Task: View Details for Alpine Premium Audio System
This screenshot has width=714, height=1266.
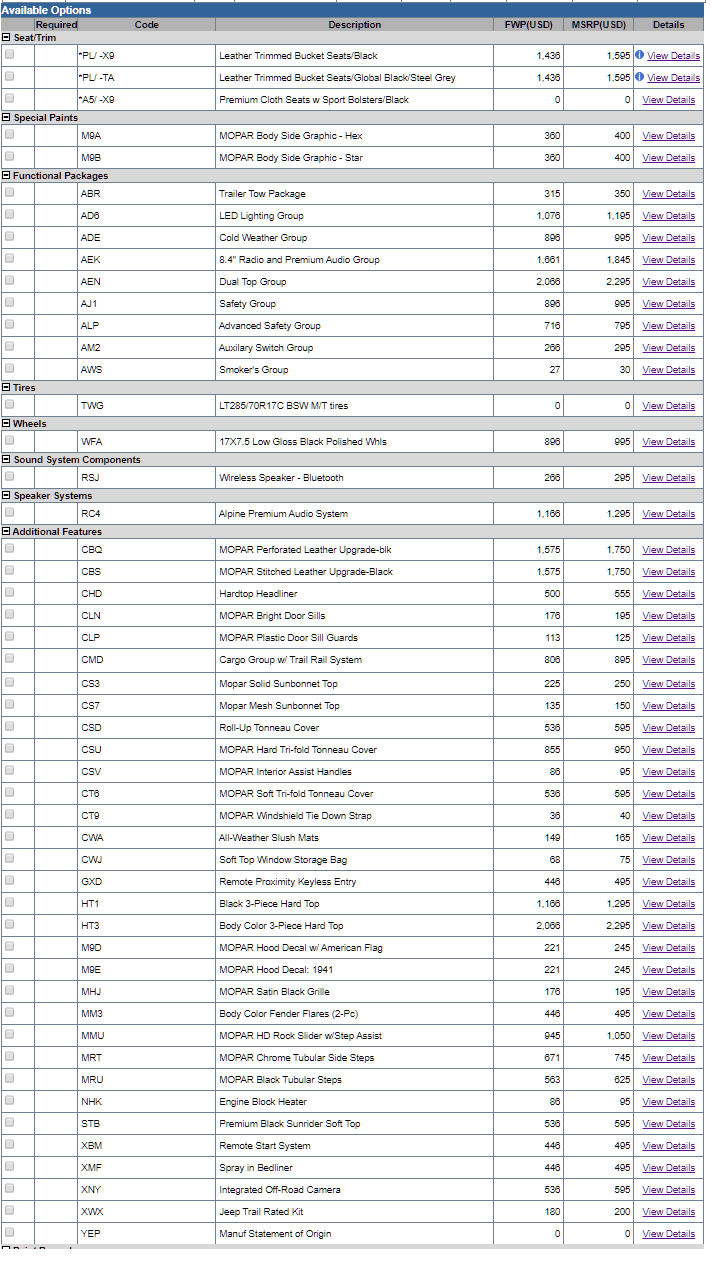Action: click(668, 514)
